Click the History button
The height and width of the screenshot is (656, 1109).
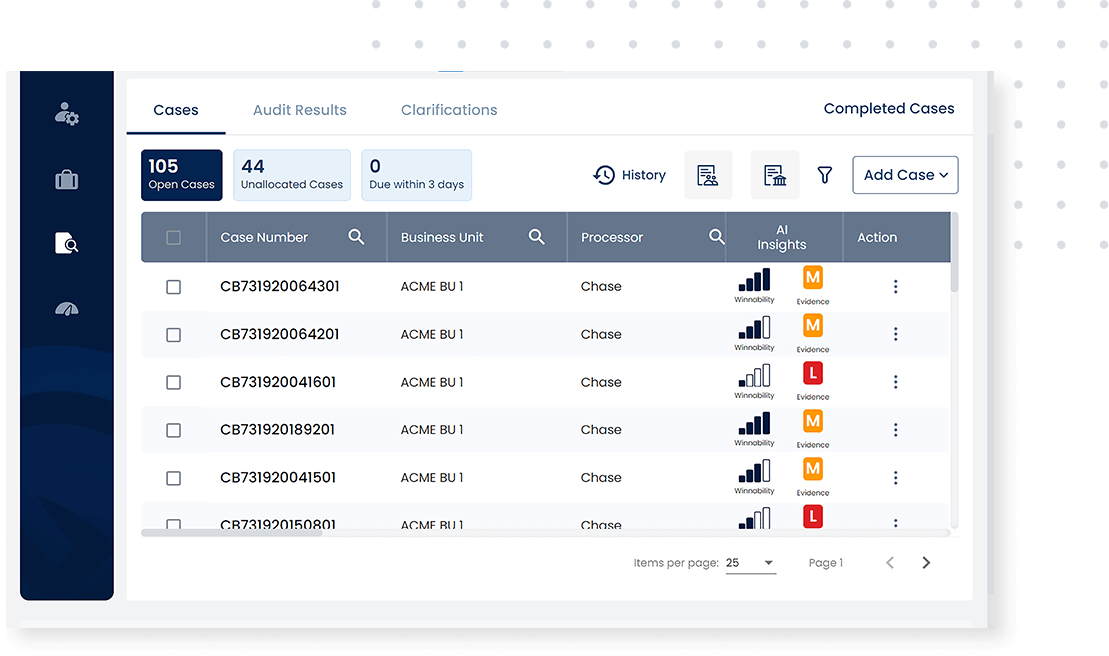click(x=629, y=175)
